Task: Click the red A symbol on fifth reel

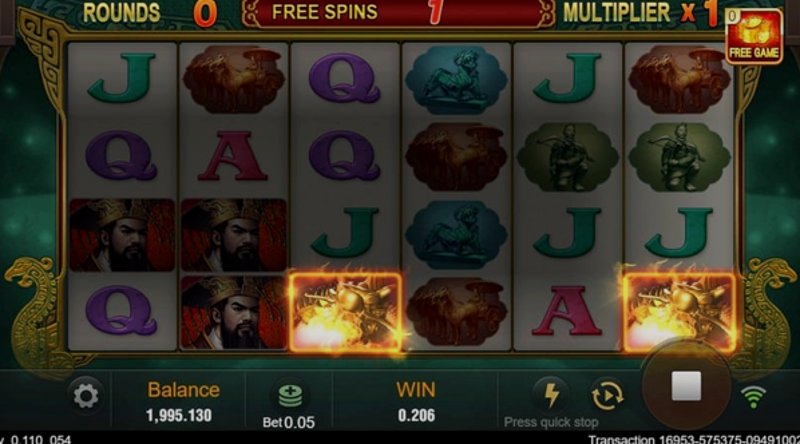Action: [x=566, y=311]
